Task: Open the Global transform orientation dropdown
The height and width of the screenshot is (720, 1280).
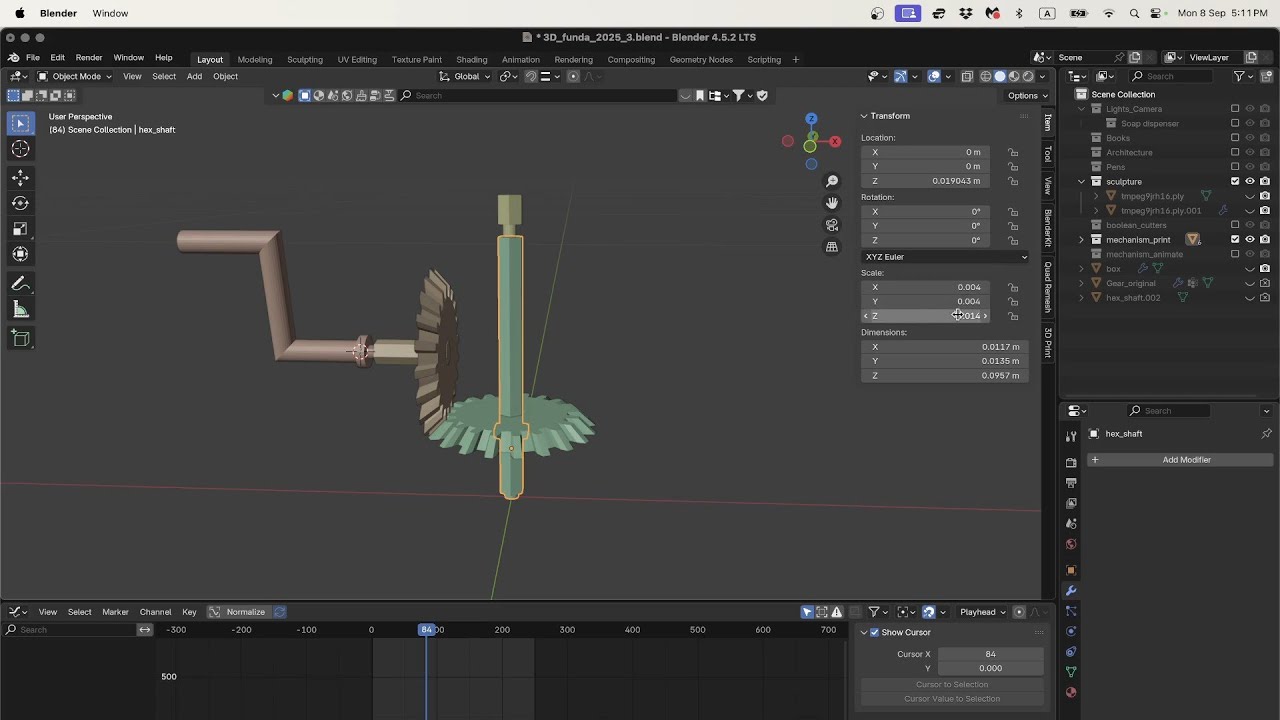Action: 465,77
